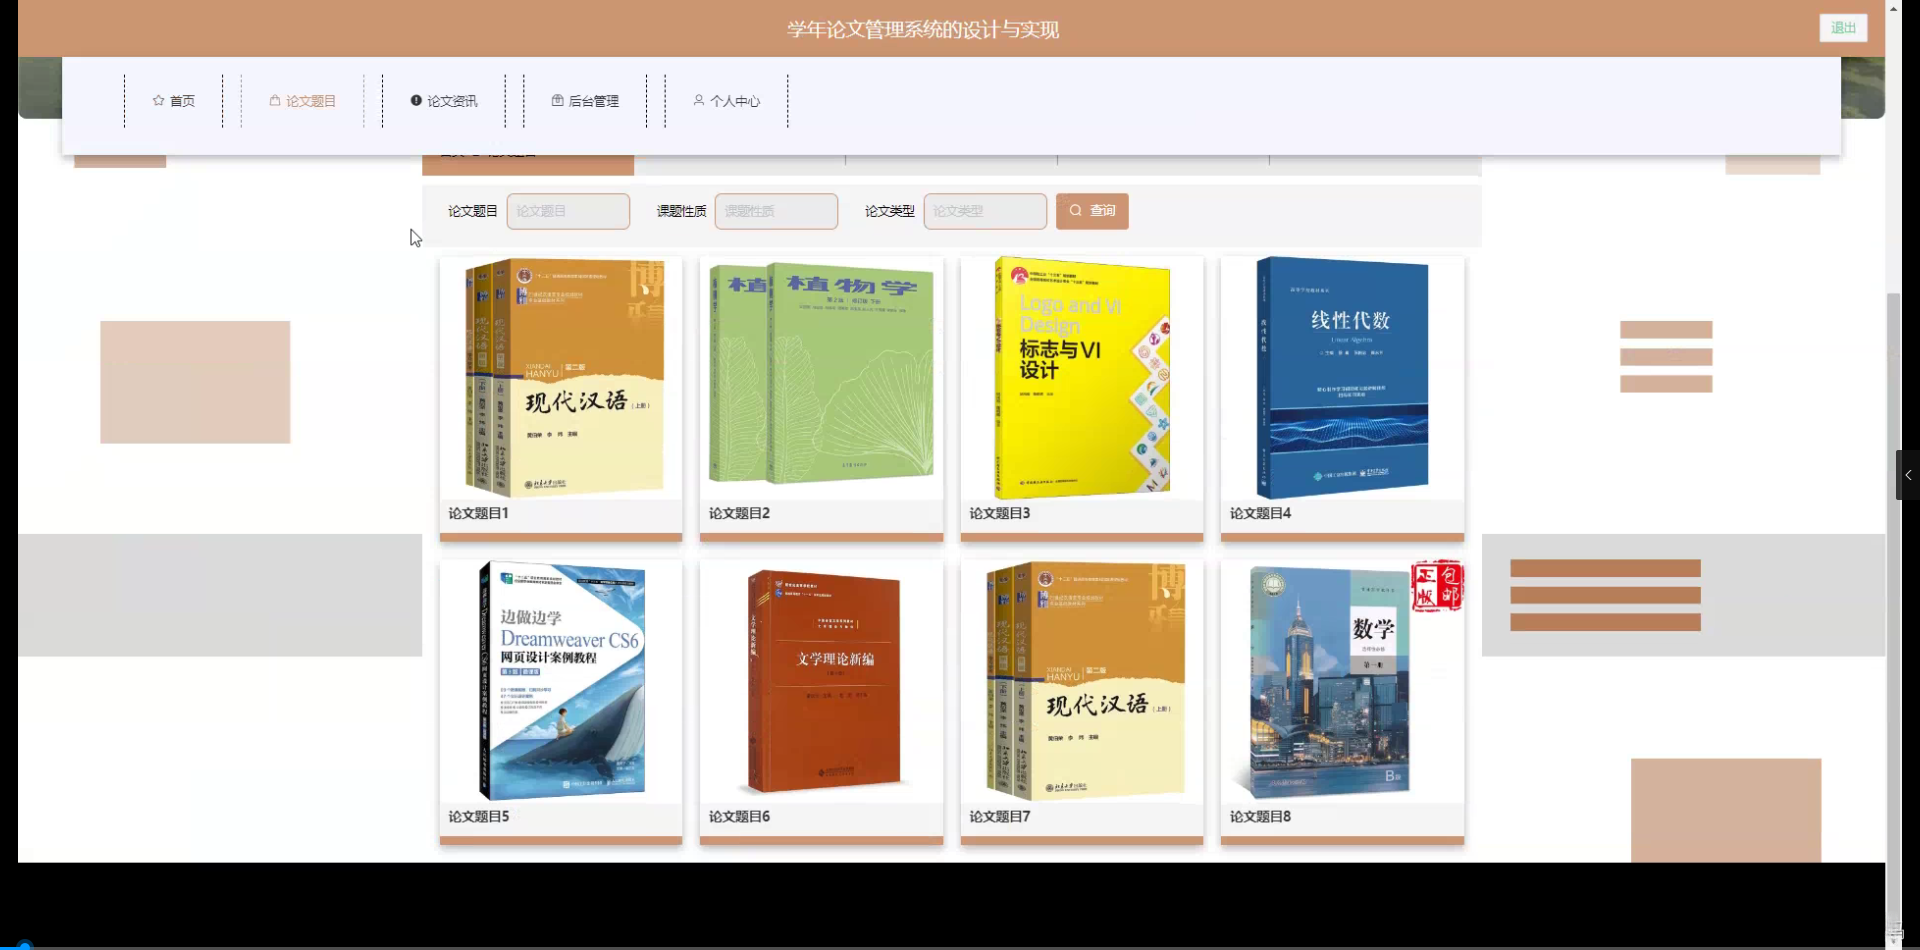Click the info icon beside 论文资讯
Viewport: 1920px width, 950px height.
tap(416, 101)
